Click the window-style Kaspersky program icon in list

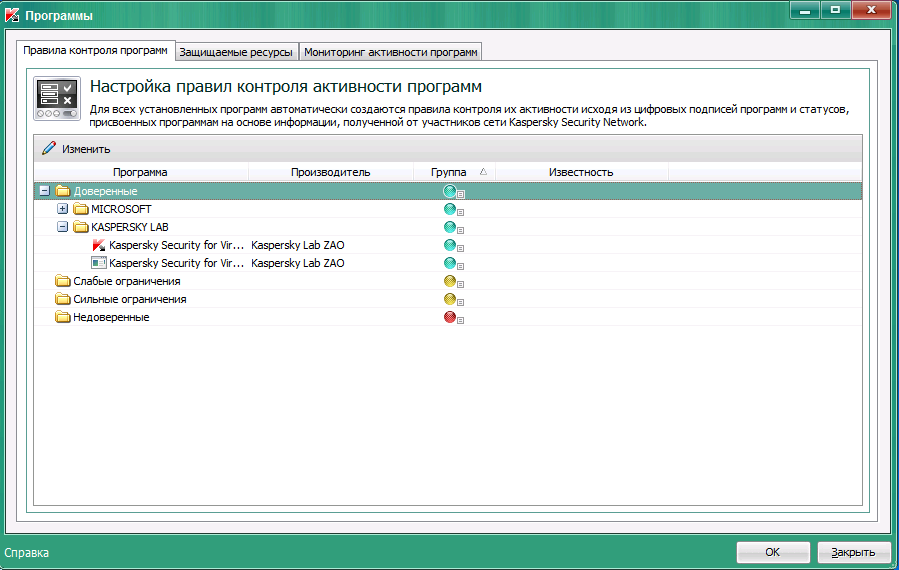pyautogui.click(x=98, y=263)
